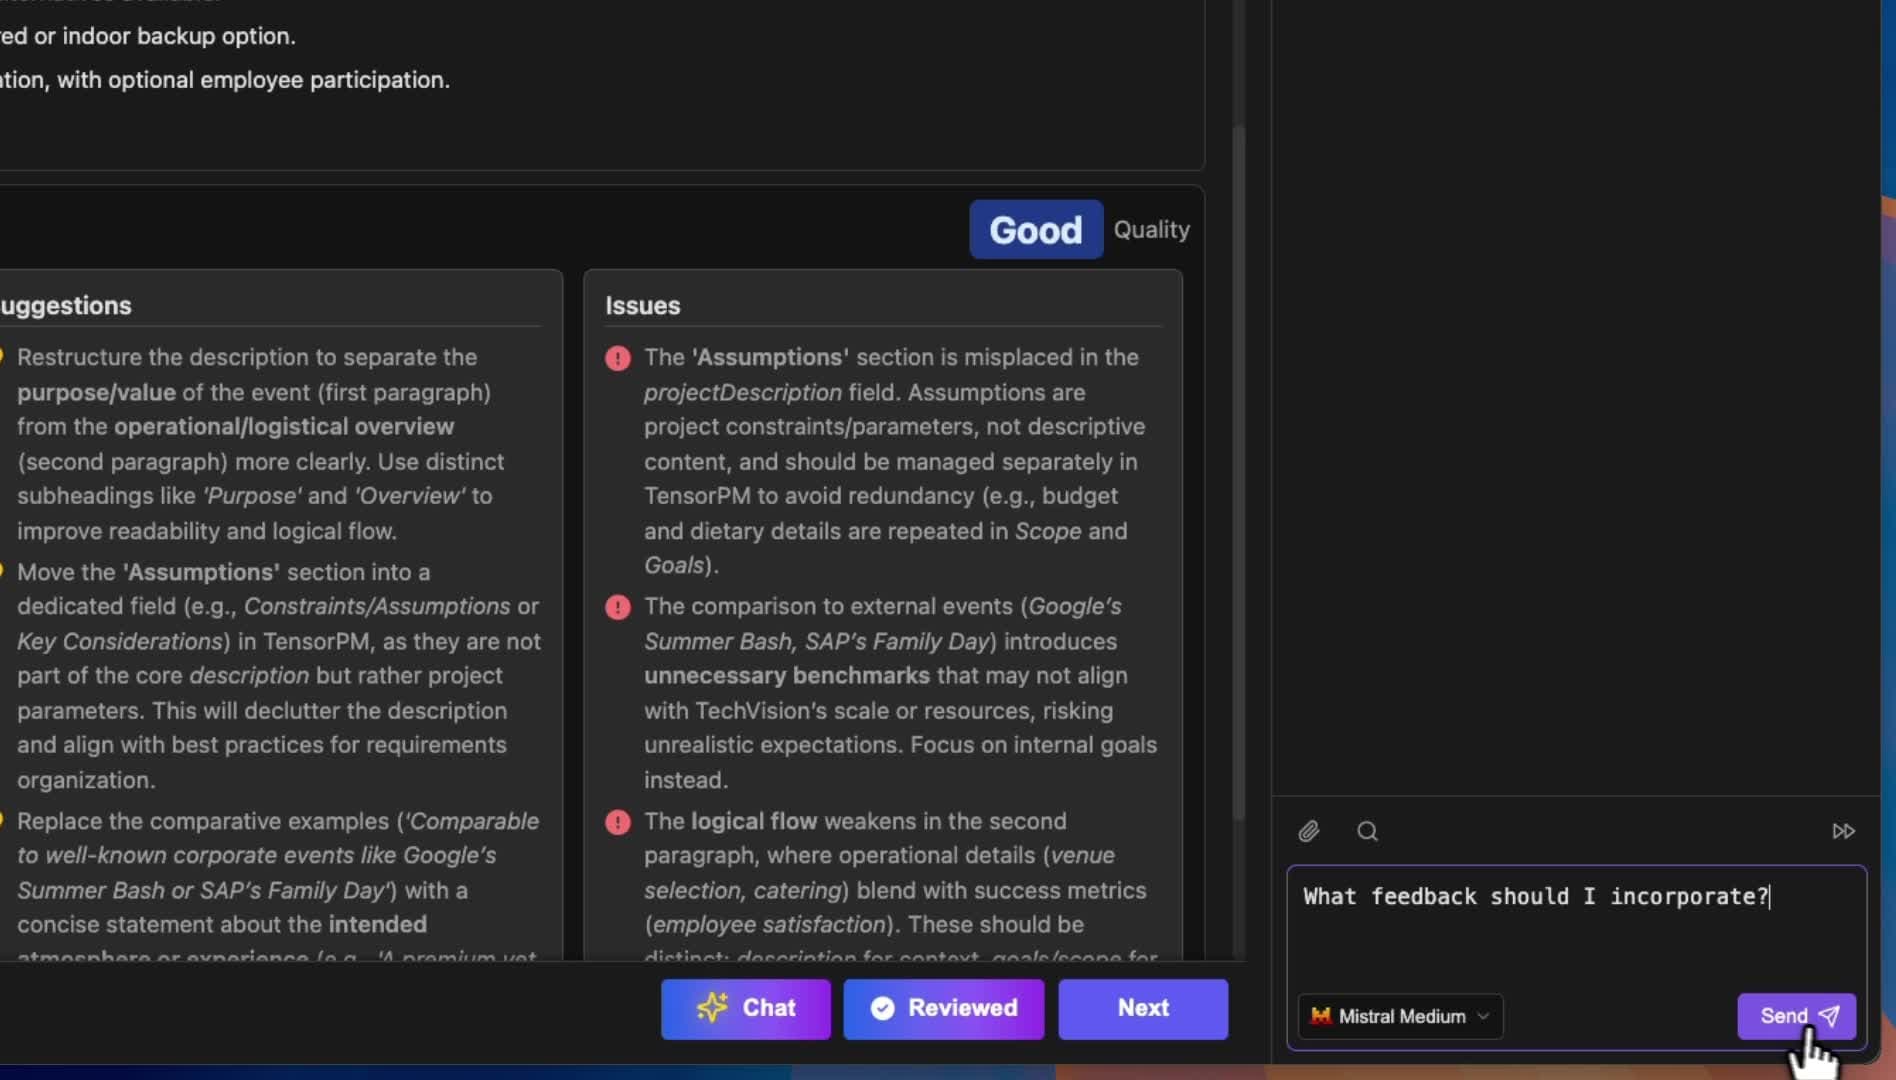This screenshot has width=1896, height=1080.
Task: Click the vertical scrollbar of the review panel
Action: coord(1239,470)
